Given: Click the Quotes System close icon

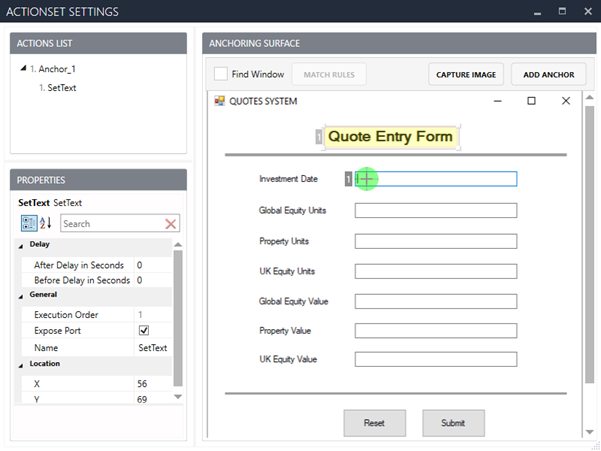Looking at the screenshot, I should click(566, 101).
